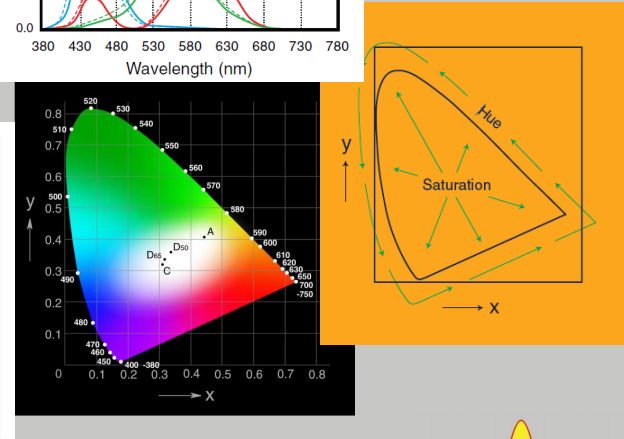Click the 430 tick label on the wavelength axis
624x439 pixels.
(80, 47)
